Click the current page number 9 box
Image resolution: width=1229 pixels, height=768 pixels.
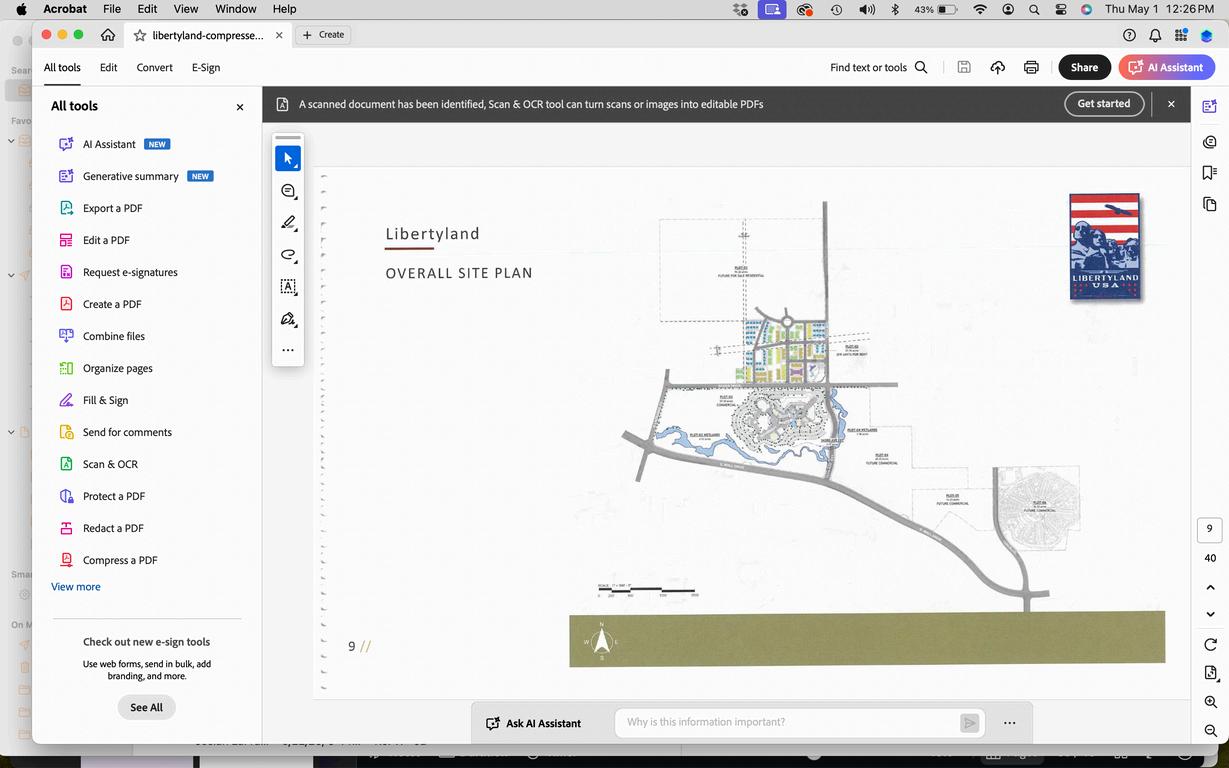pos(1210,529)
